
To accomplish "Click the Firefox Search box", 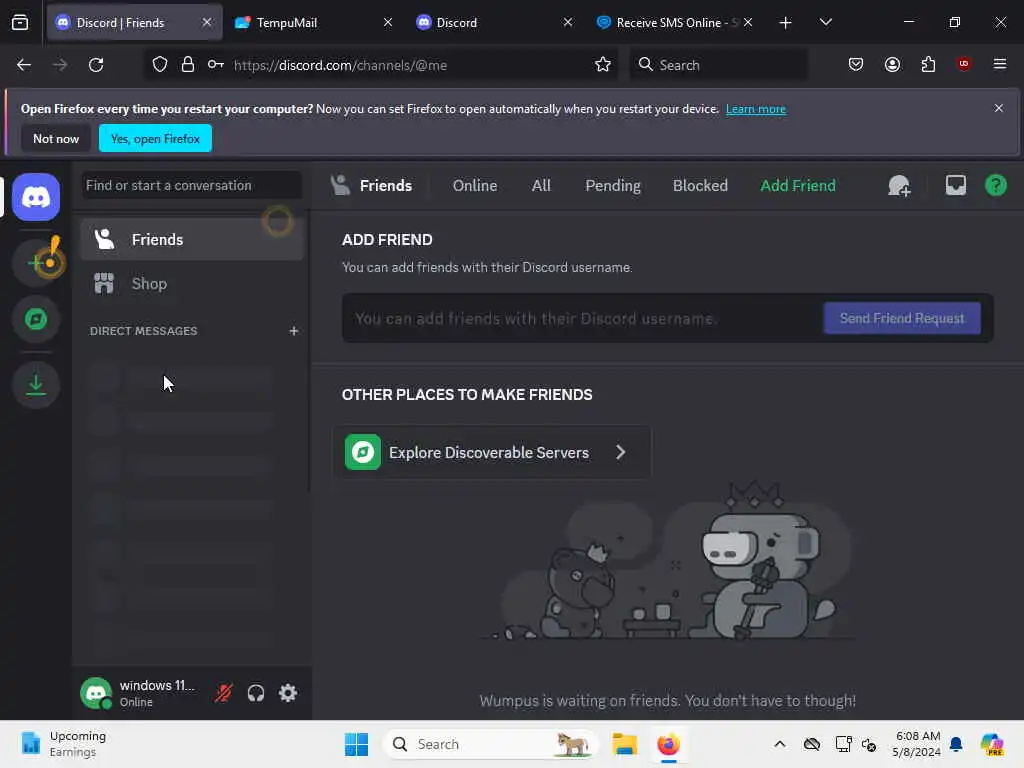I will click(718, 65).
